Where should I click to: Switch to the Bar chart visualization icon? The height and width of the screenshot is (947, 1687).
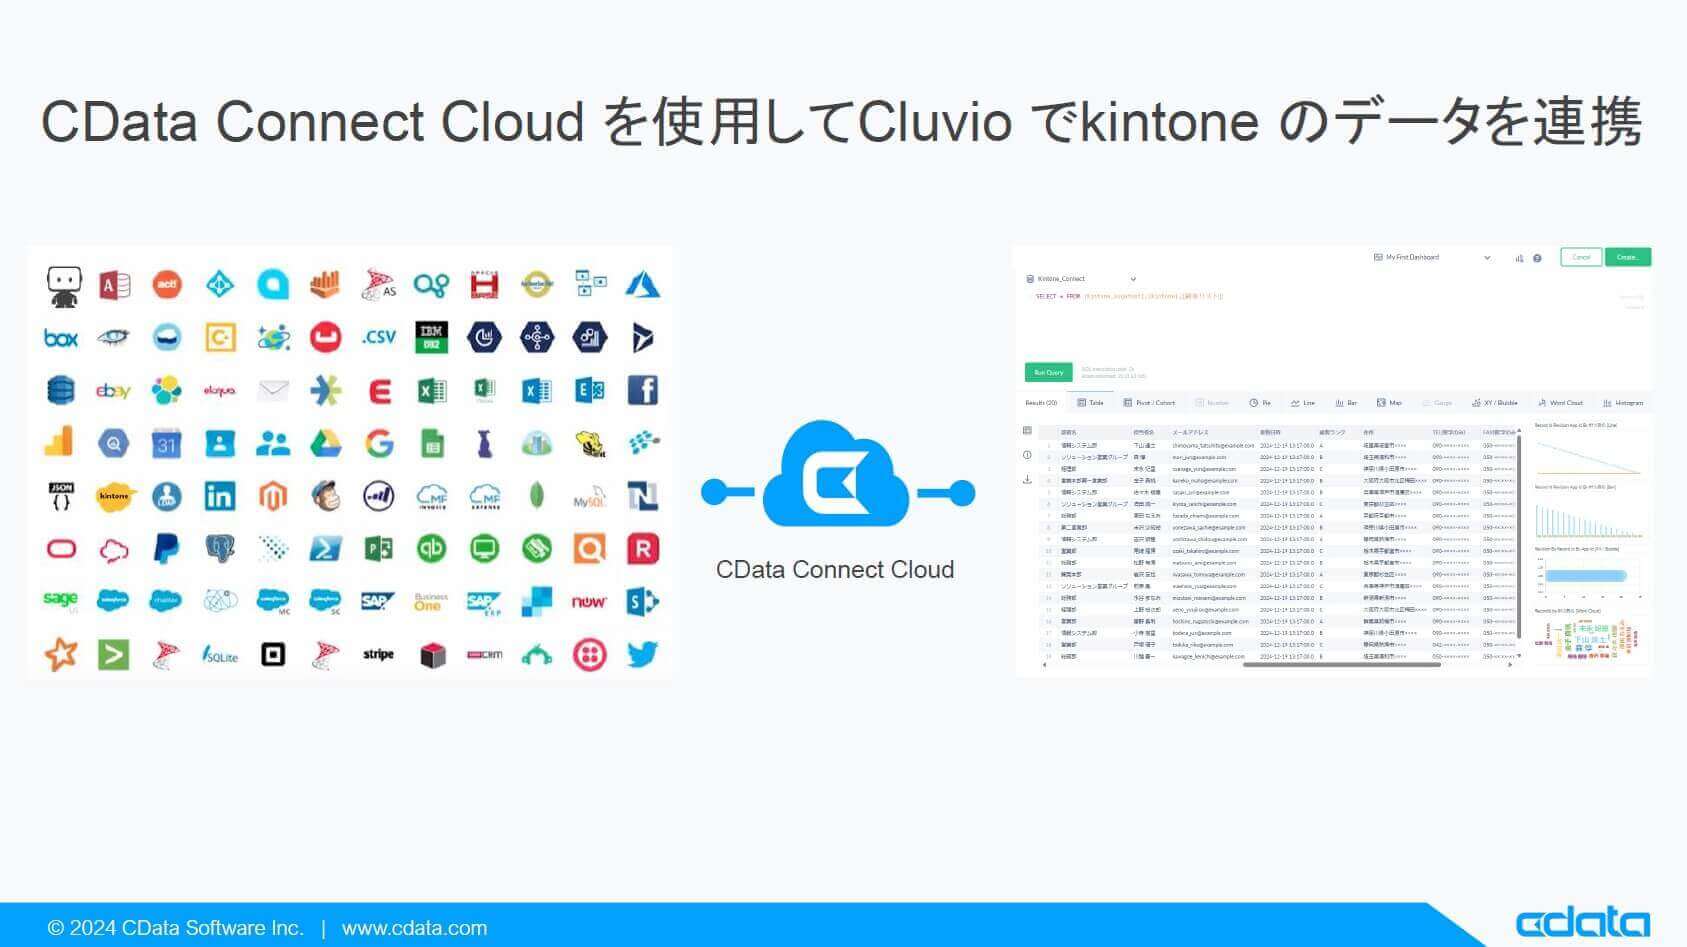coord(1345,402)
